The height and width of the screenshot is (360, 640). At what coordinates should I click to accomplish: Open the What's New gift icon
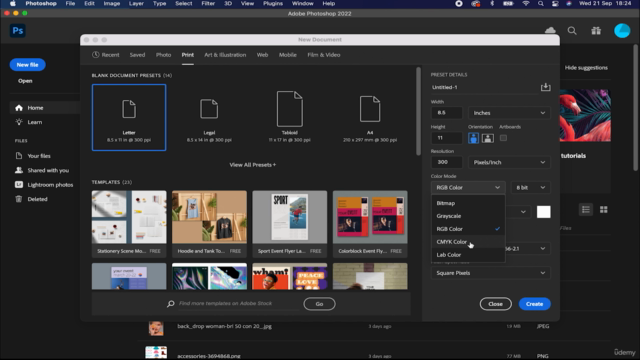pyautogui.click(x=596, y=31)
